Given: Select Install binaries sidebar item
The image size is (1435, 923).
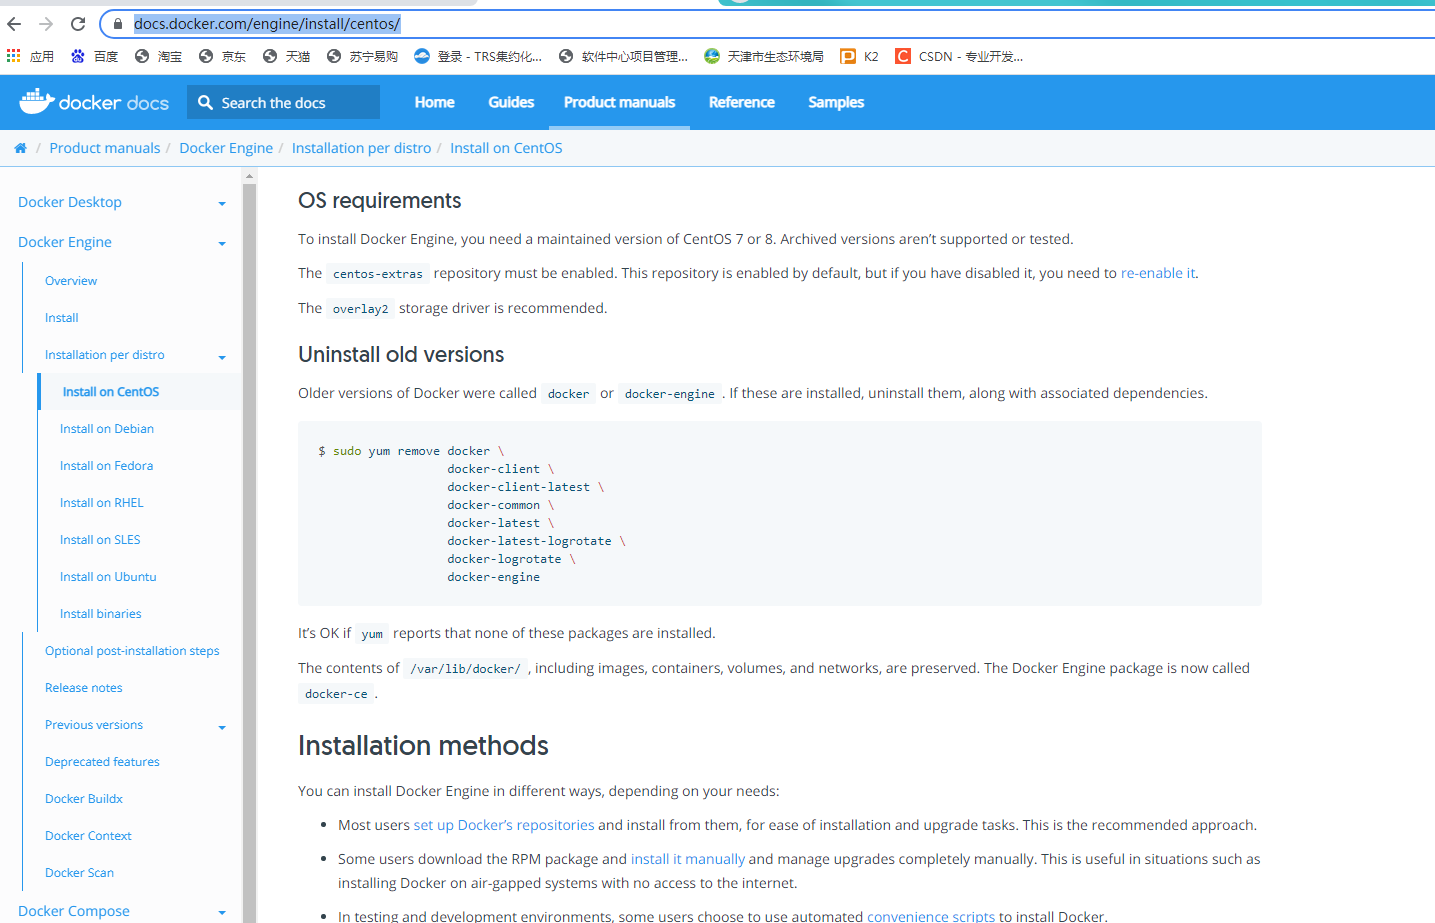Looking at the screenshot, I should pyautogui.click(x=101, y=614).
